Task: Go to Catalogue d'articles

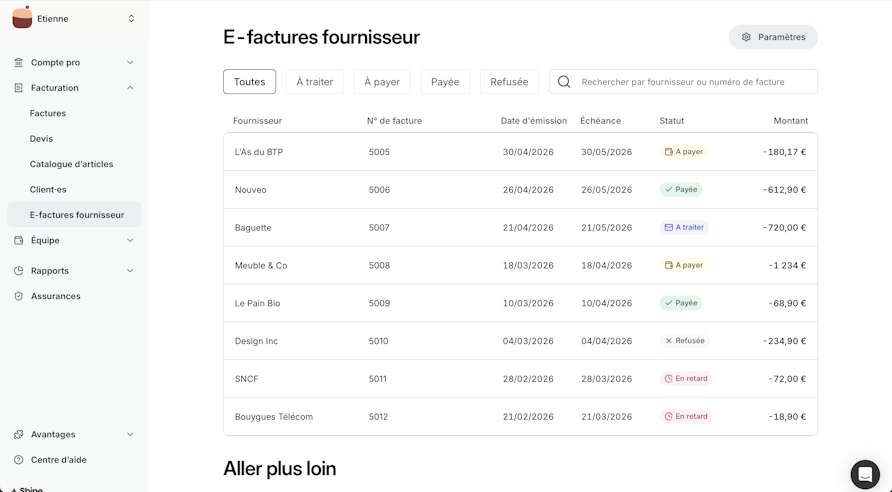Action: click(x=71, y=164)
